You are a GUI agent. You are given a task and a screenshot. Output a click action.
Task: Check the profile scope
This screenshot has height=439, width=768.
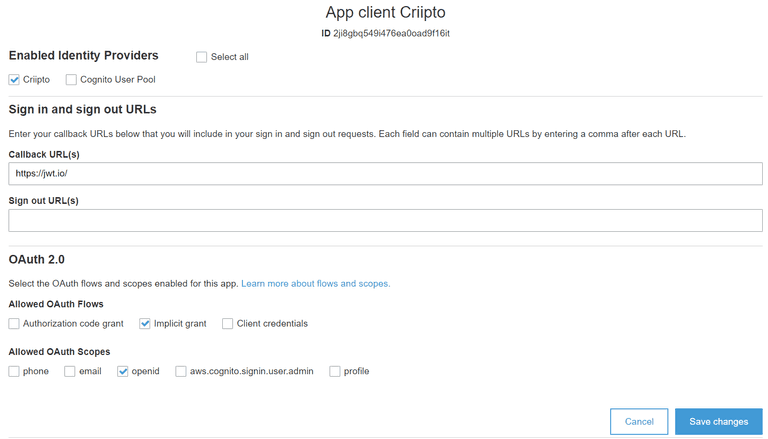335,371
